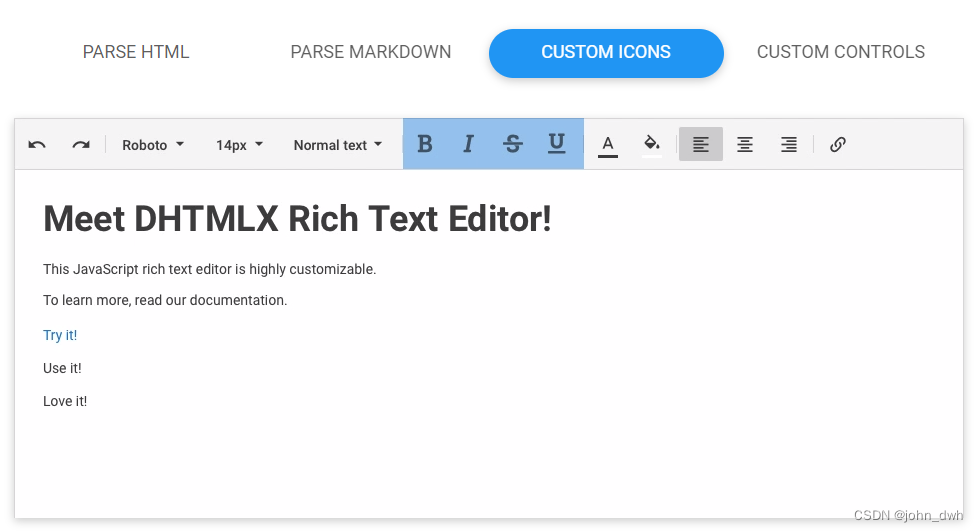Viewport: 978px width, 532px height.
Task: Toggle Bold formatting
Action: coord(425,144)
